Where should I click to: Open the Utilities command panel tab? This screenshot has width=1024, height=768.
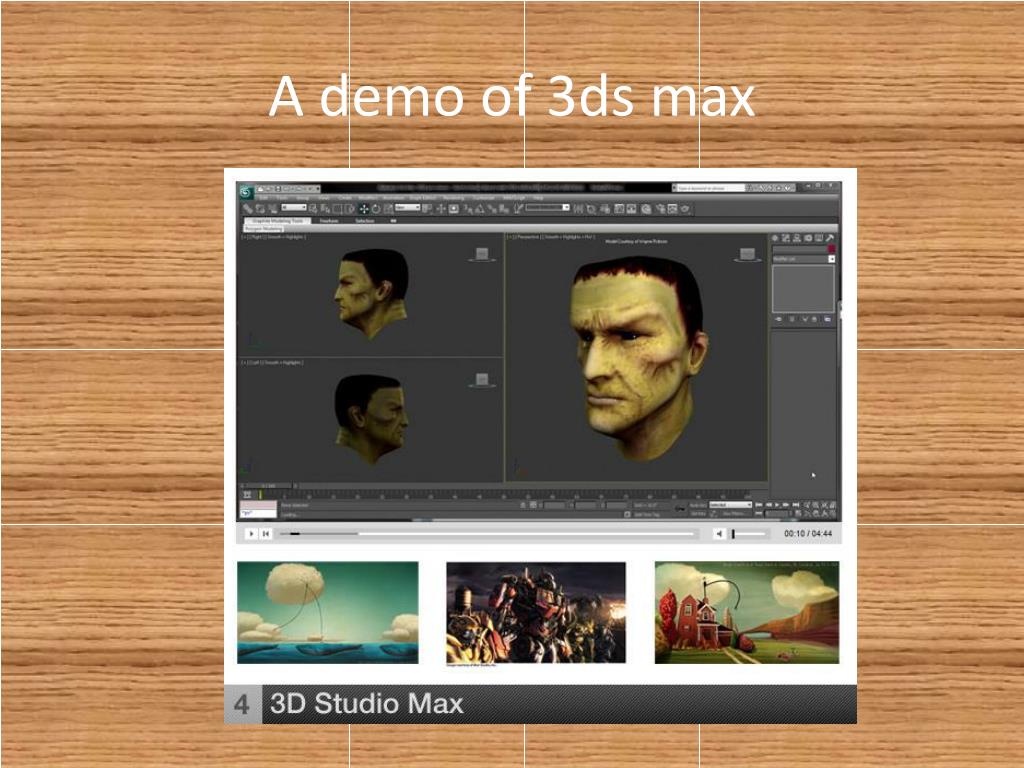point(829,238)
